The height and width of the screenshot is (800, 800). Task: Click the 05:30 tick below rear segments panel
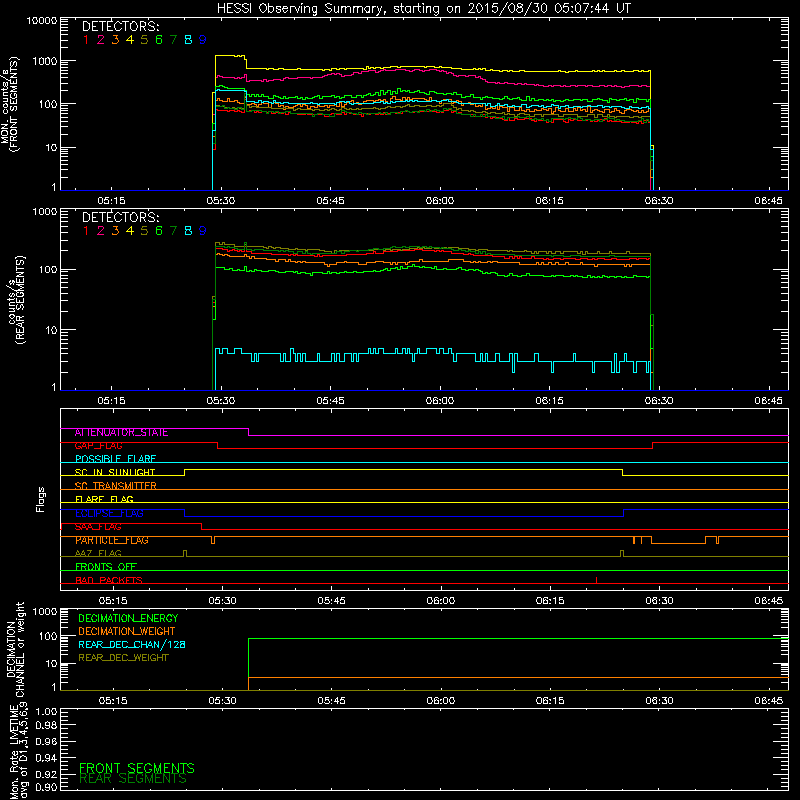[221, 401]
